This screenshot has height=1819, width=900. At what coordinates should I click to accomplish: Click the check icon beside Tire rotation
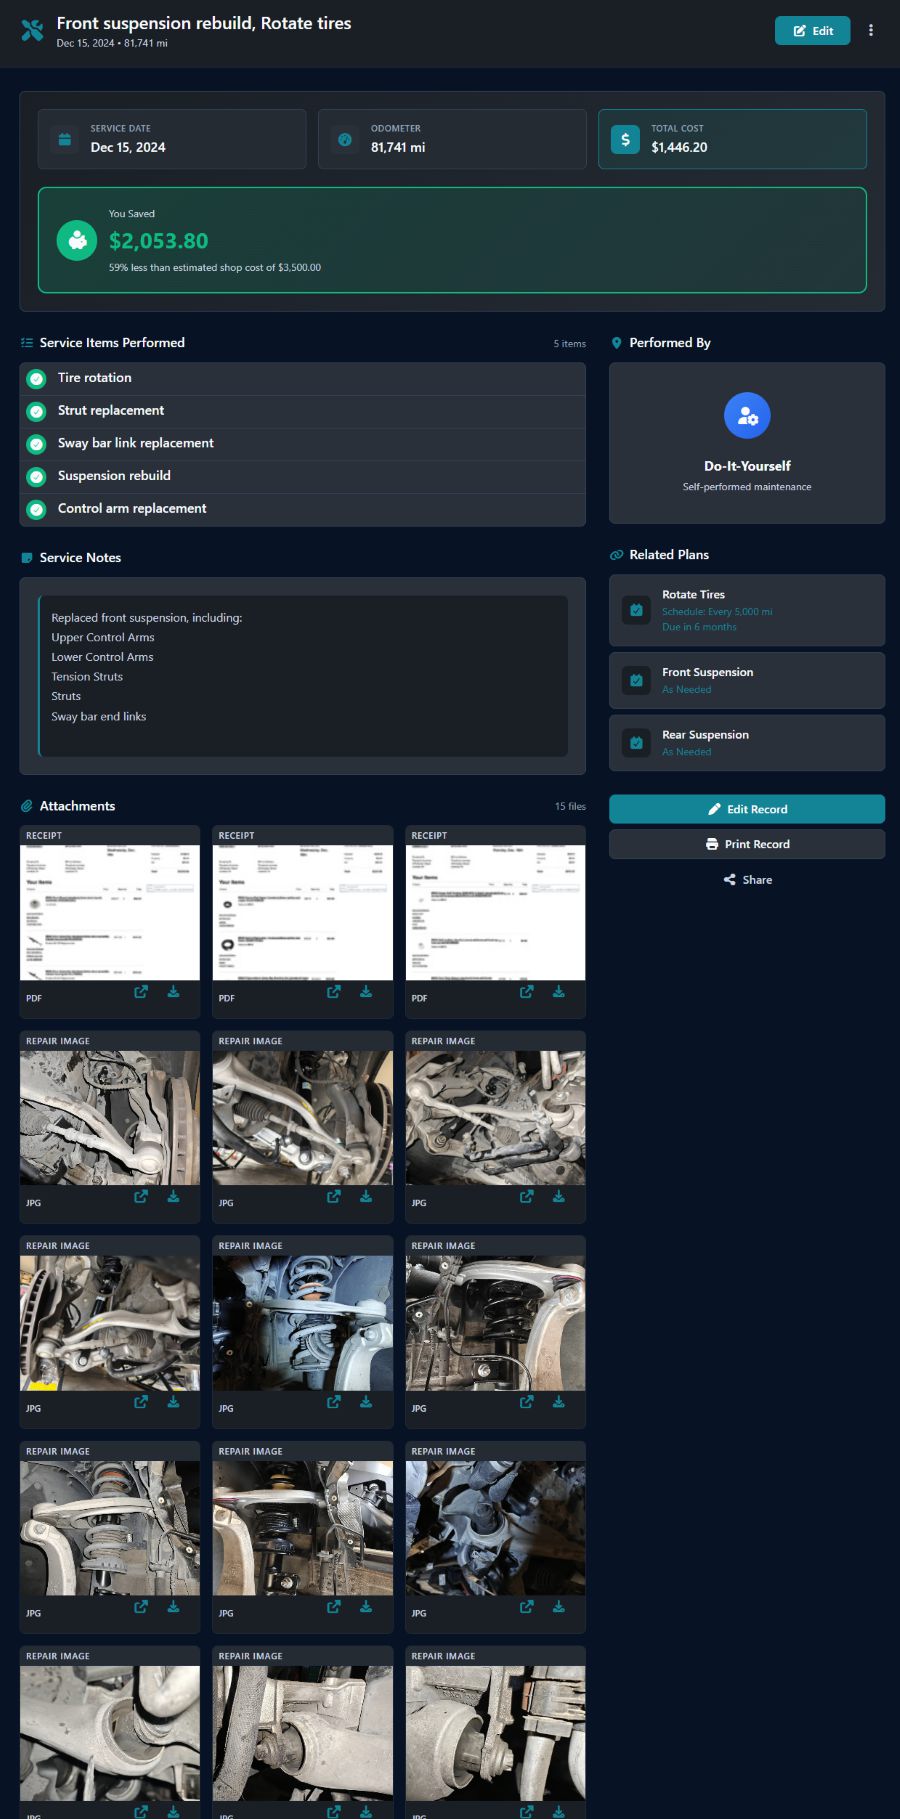coord(37,378)
